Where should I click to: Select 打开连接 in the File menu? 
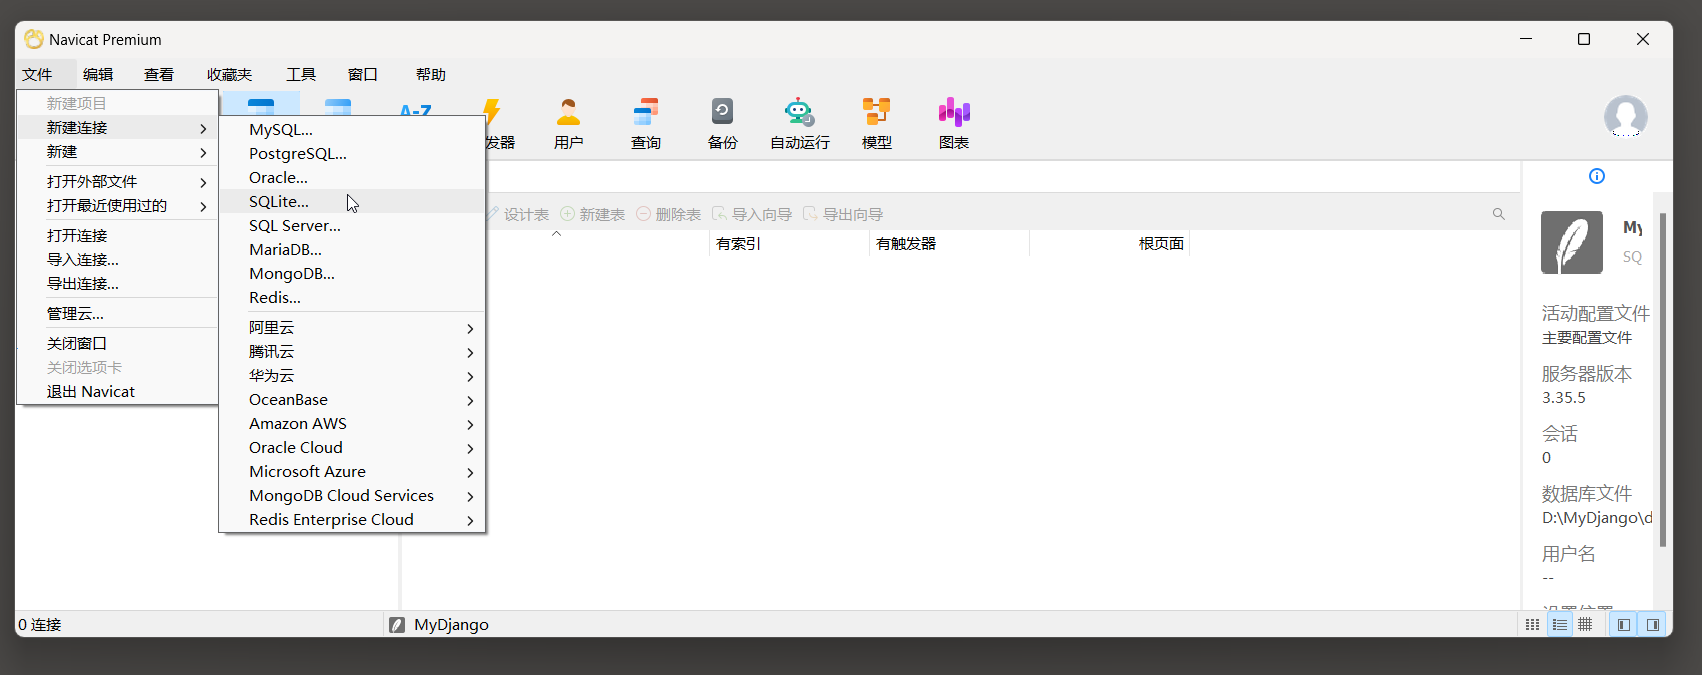coord(118,236)
